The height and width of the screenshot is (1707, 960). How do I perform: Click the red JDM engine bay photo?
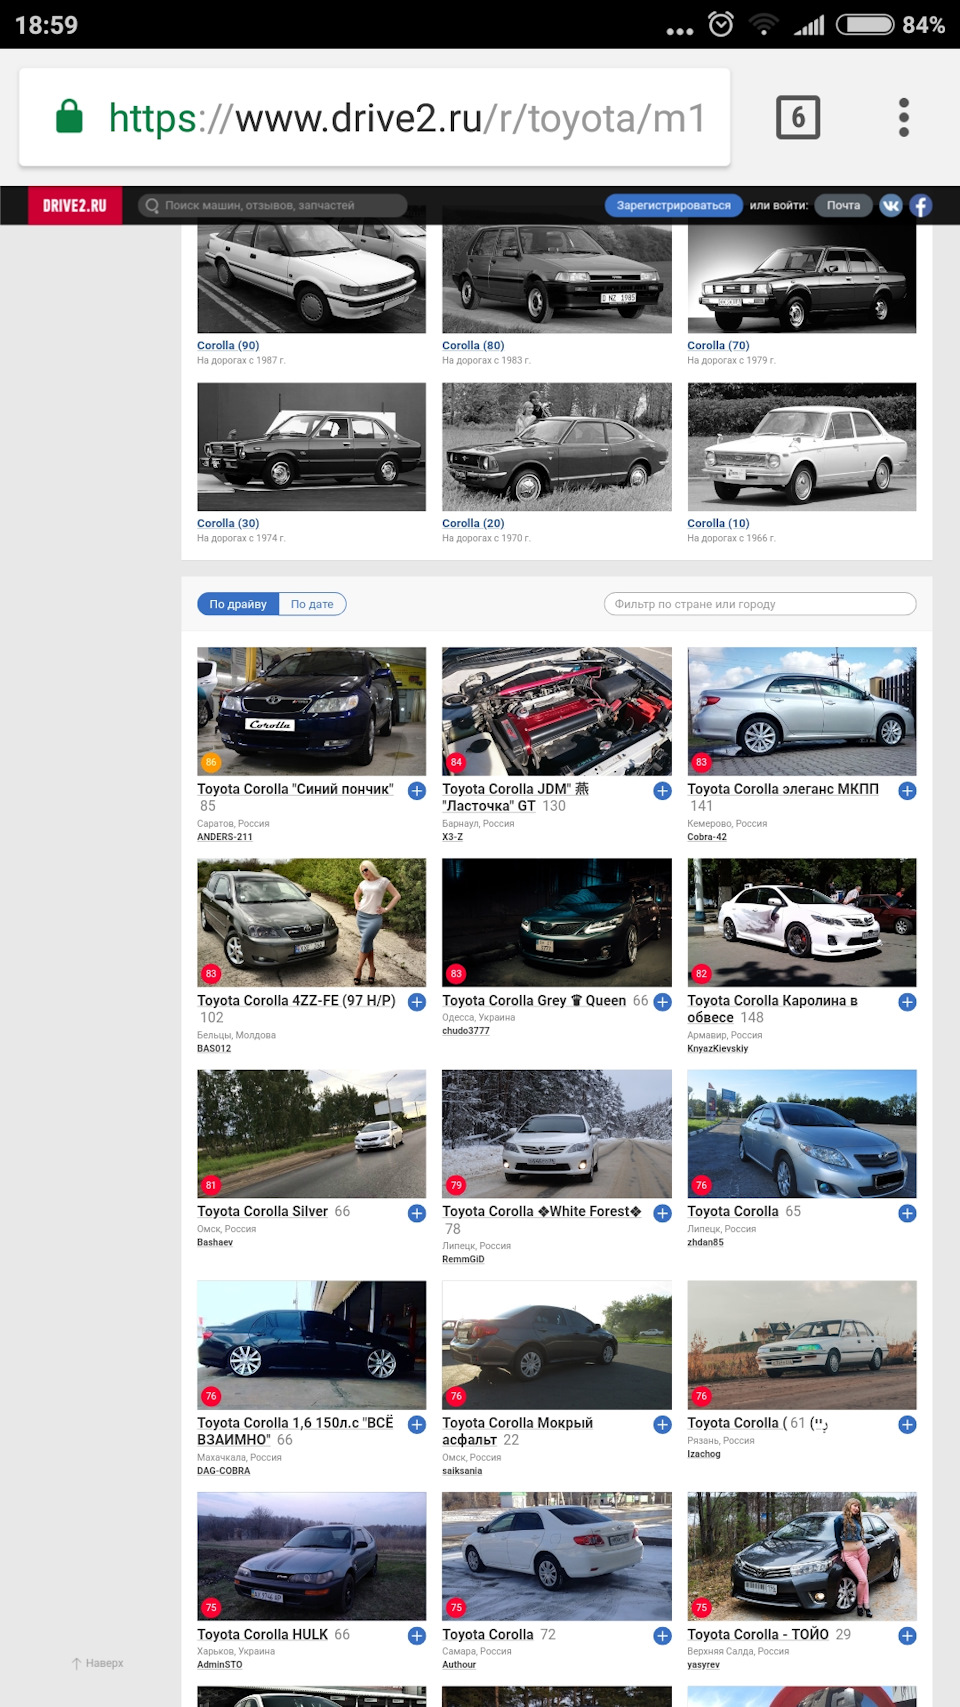(x=557, y=711)
